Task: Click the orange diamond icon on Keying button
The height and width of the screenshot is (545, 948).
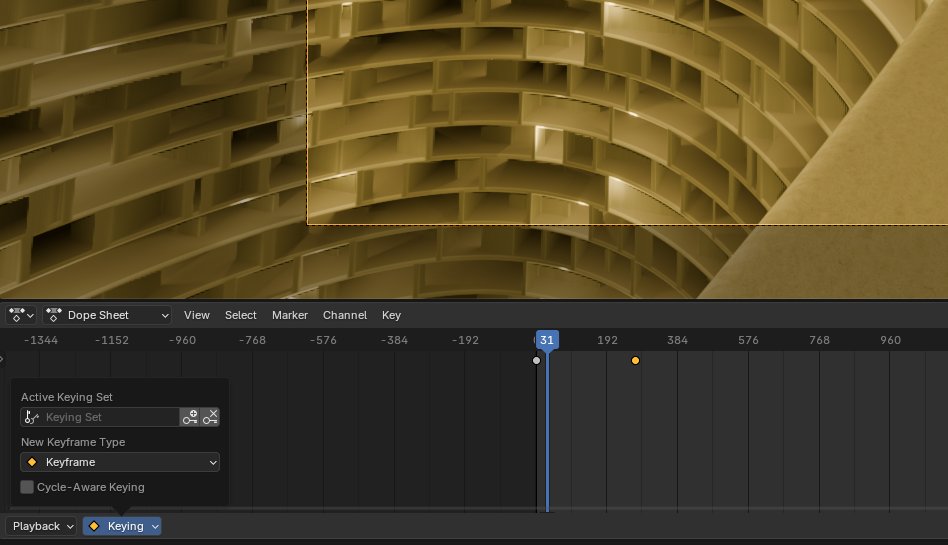Action: pos(94,526)
